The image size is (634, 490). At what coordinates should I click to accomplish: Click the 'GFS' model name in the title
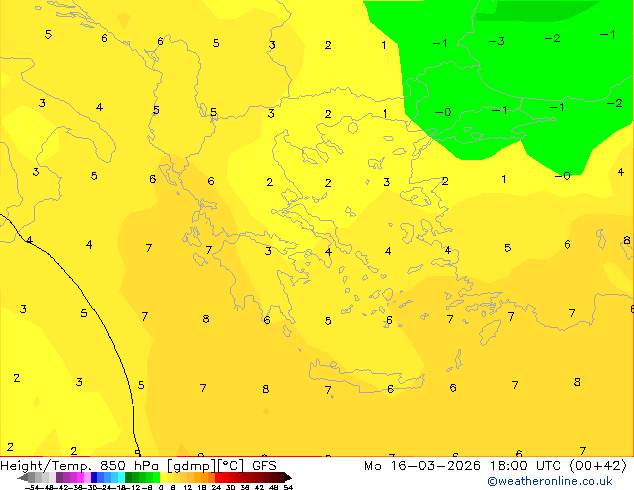[x=264, y=466]
